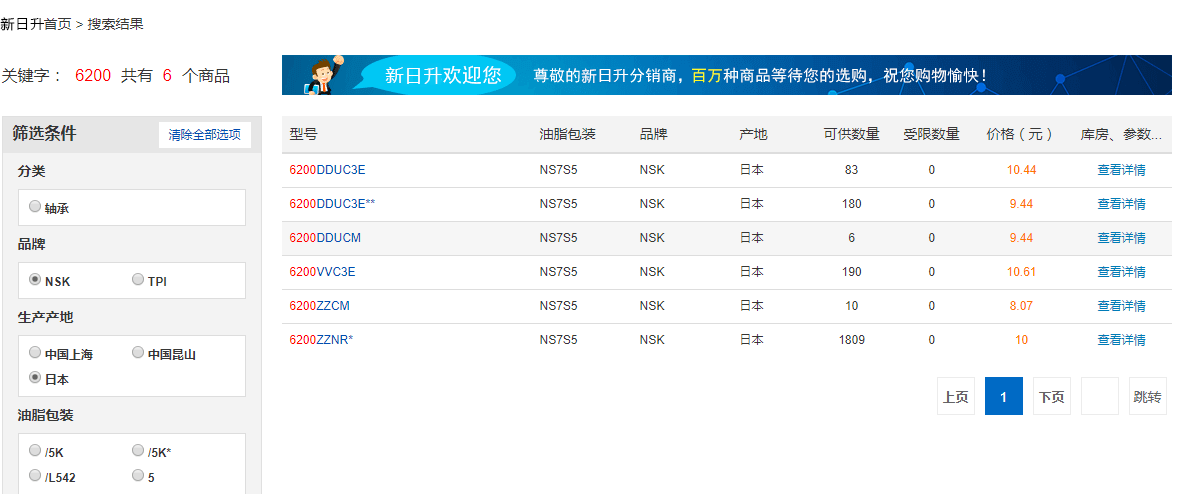This screenshot has height=494, width=1200.
Task: Select the /L542 grease packaging option
Action: pyautogui.click(x=35, y=476)
